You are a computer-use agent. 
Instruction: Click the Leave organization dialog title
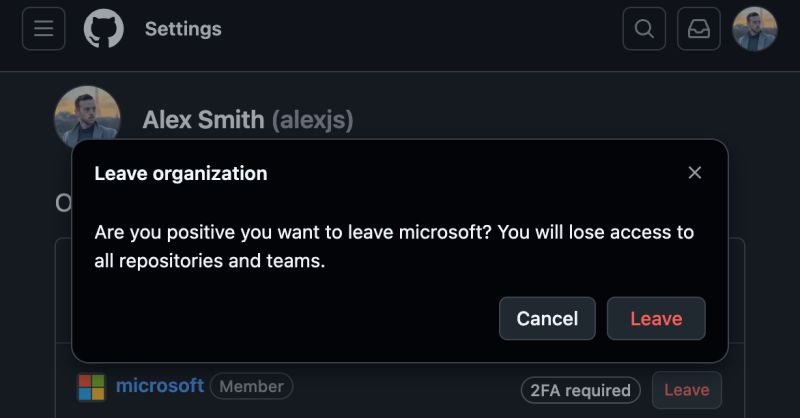pyautogui.click(x=181, y=173)
